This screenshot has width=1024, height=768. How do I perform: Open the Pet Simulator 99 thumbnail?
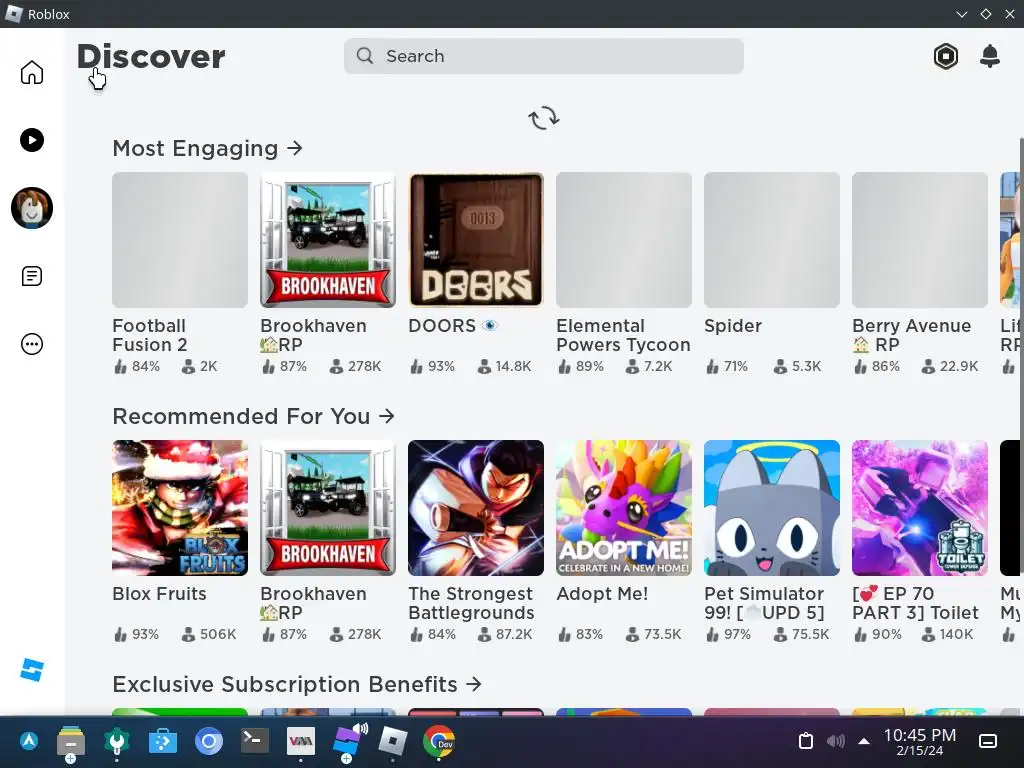coord(772,508)
